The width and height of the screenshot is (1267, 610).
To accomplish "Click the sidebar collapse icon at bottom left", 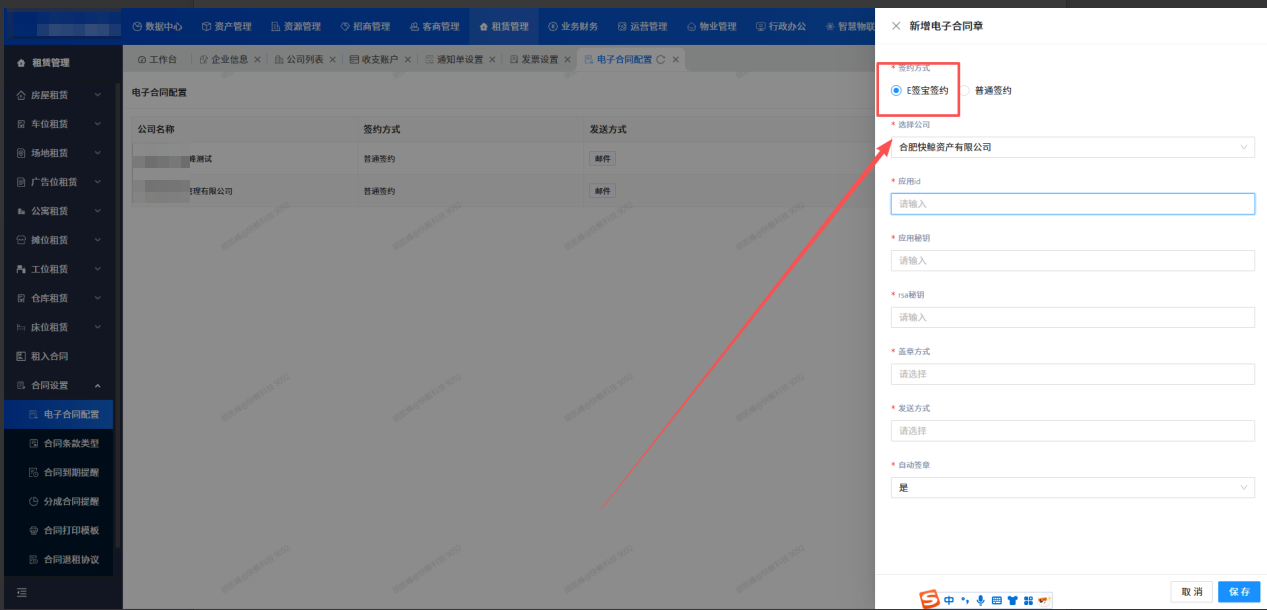I will [x=21, y=592].
